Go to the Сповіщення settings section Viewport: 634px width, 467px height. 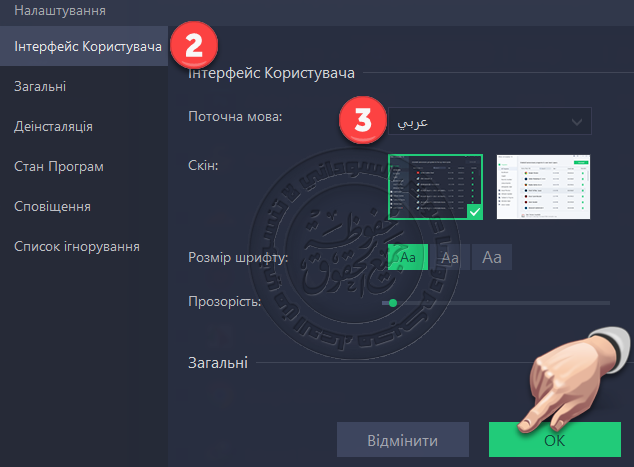pyautogui.click(x=52, y=206)
